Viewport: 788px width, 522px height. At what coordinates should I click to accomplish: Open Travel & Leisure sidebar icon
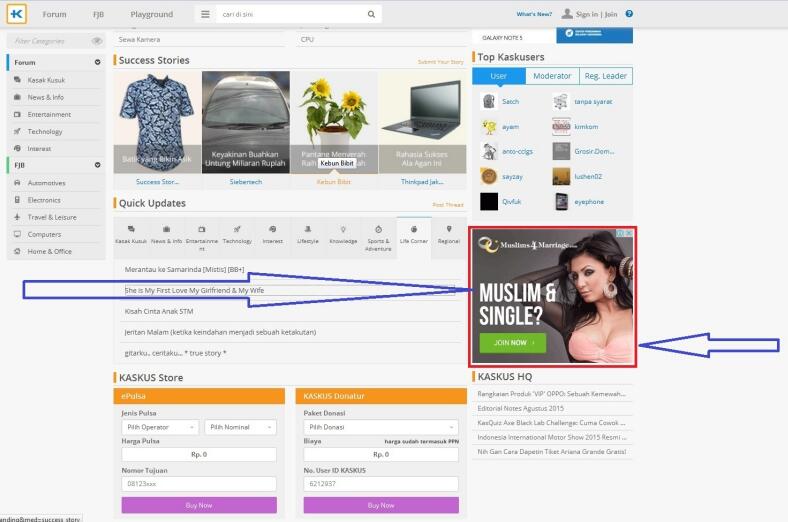[x=17, y=217]
